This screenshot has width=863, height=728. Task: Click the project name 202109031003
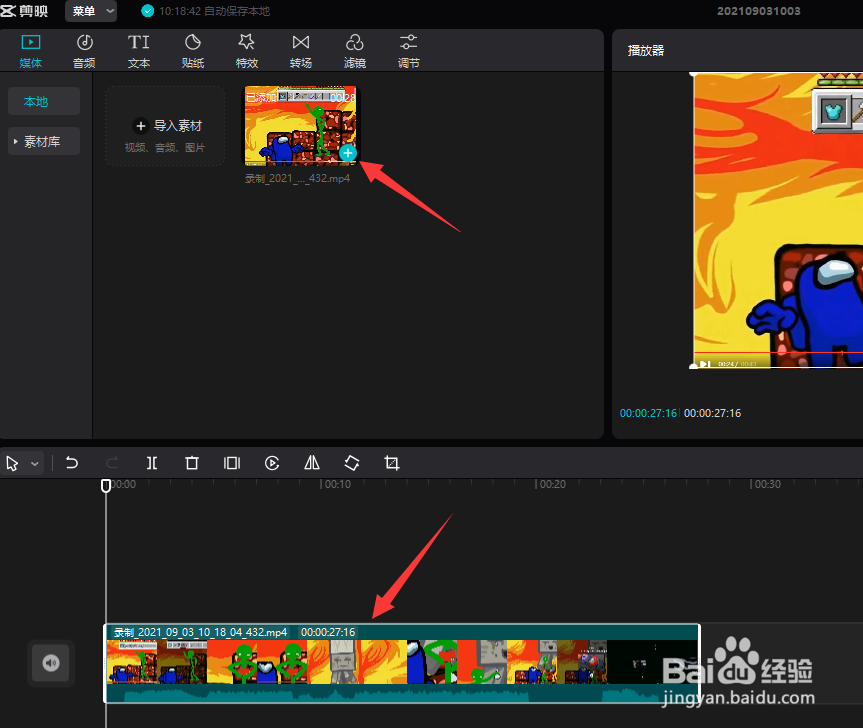pyautogui.click(x=758, y=11)
